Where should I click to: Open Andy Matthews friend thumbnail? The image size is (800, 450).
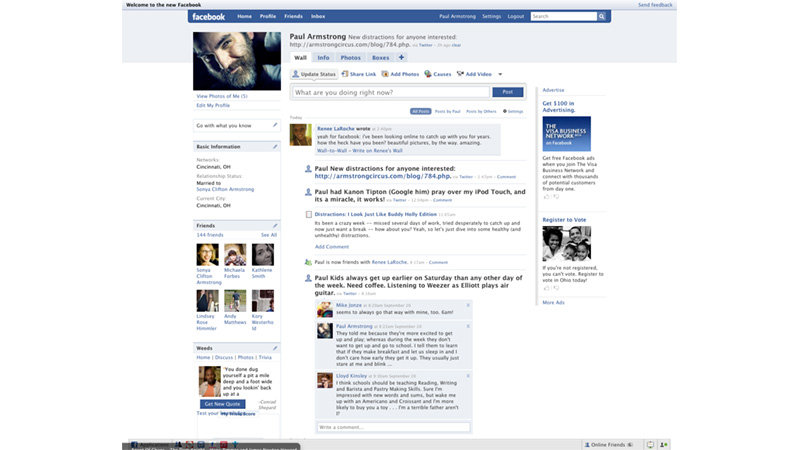[235, 301]
